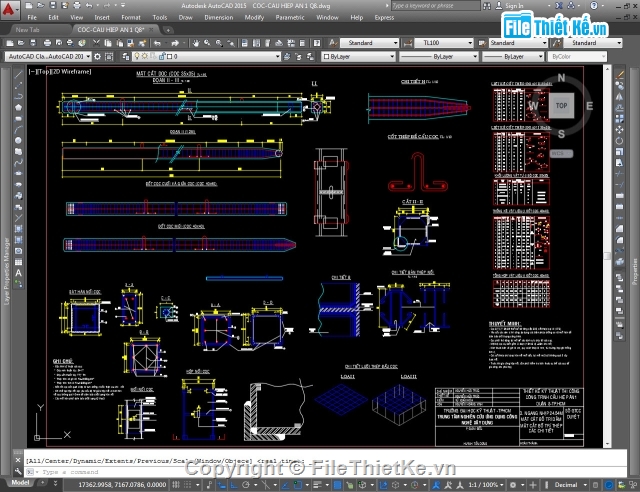Image resolution: width=640 pixels, height=492 pixels.
Task: Open the Text Style Standard dropdown
Action: 369,43
